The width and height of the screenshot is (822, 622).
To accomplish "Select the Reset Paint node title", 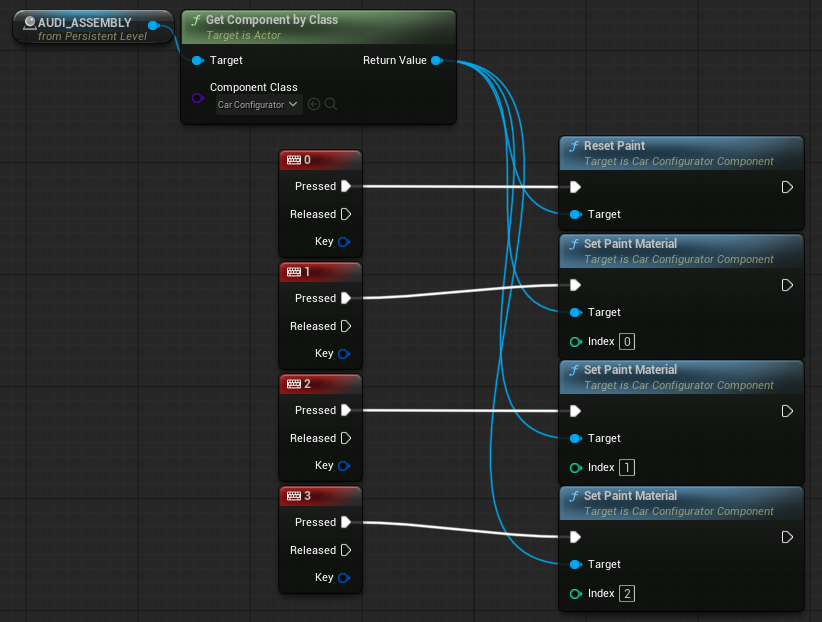I will (x=614, y=146).
